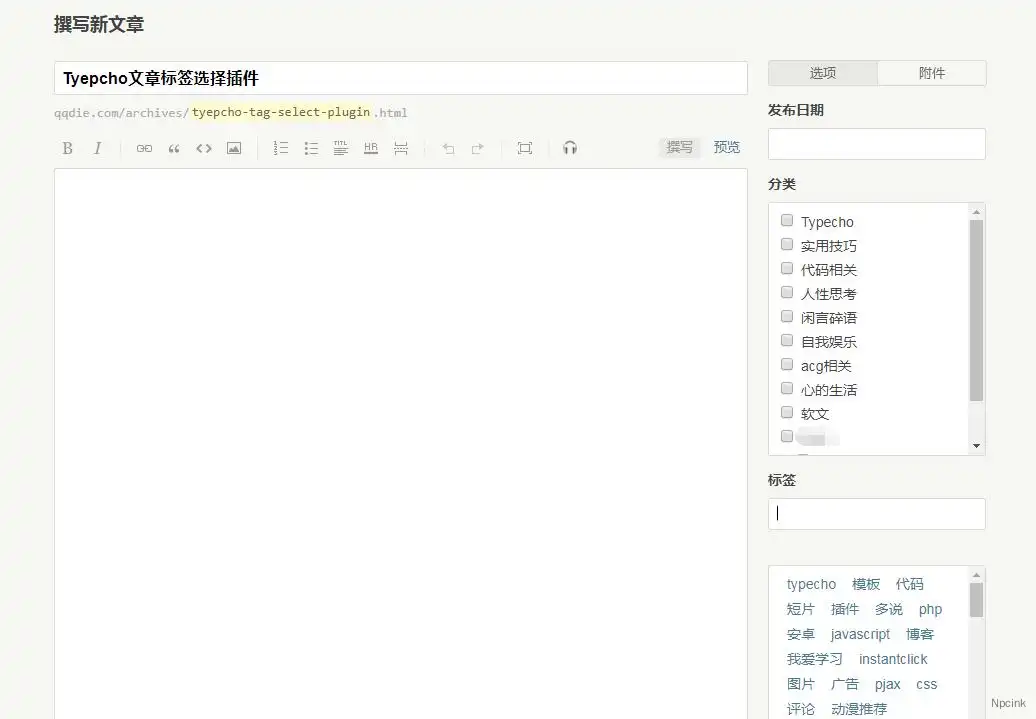This screenshot has width=1036, height=719.
Task: Add the 广告 tag
Action: 844,684
